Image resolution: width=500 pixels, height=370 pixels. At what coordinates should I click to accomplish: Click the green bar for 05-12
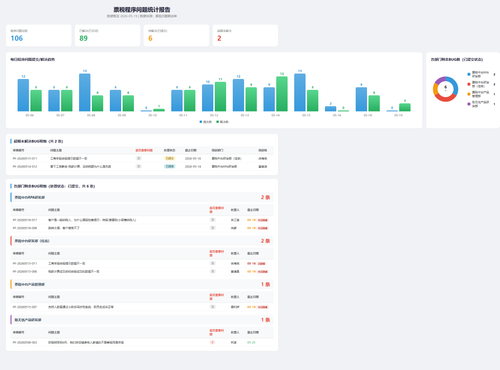220,96
